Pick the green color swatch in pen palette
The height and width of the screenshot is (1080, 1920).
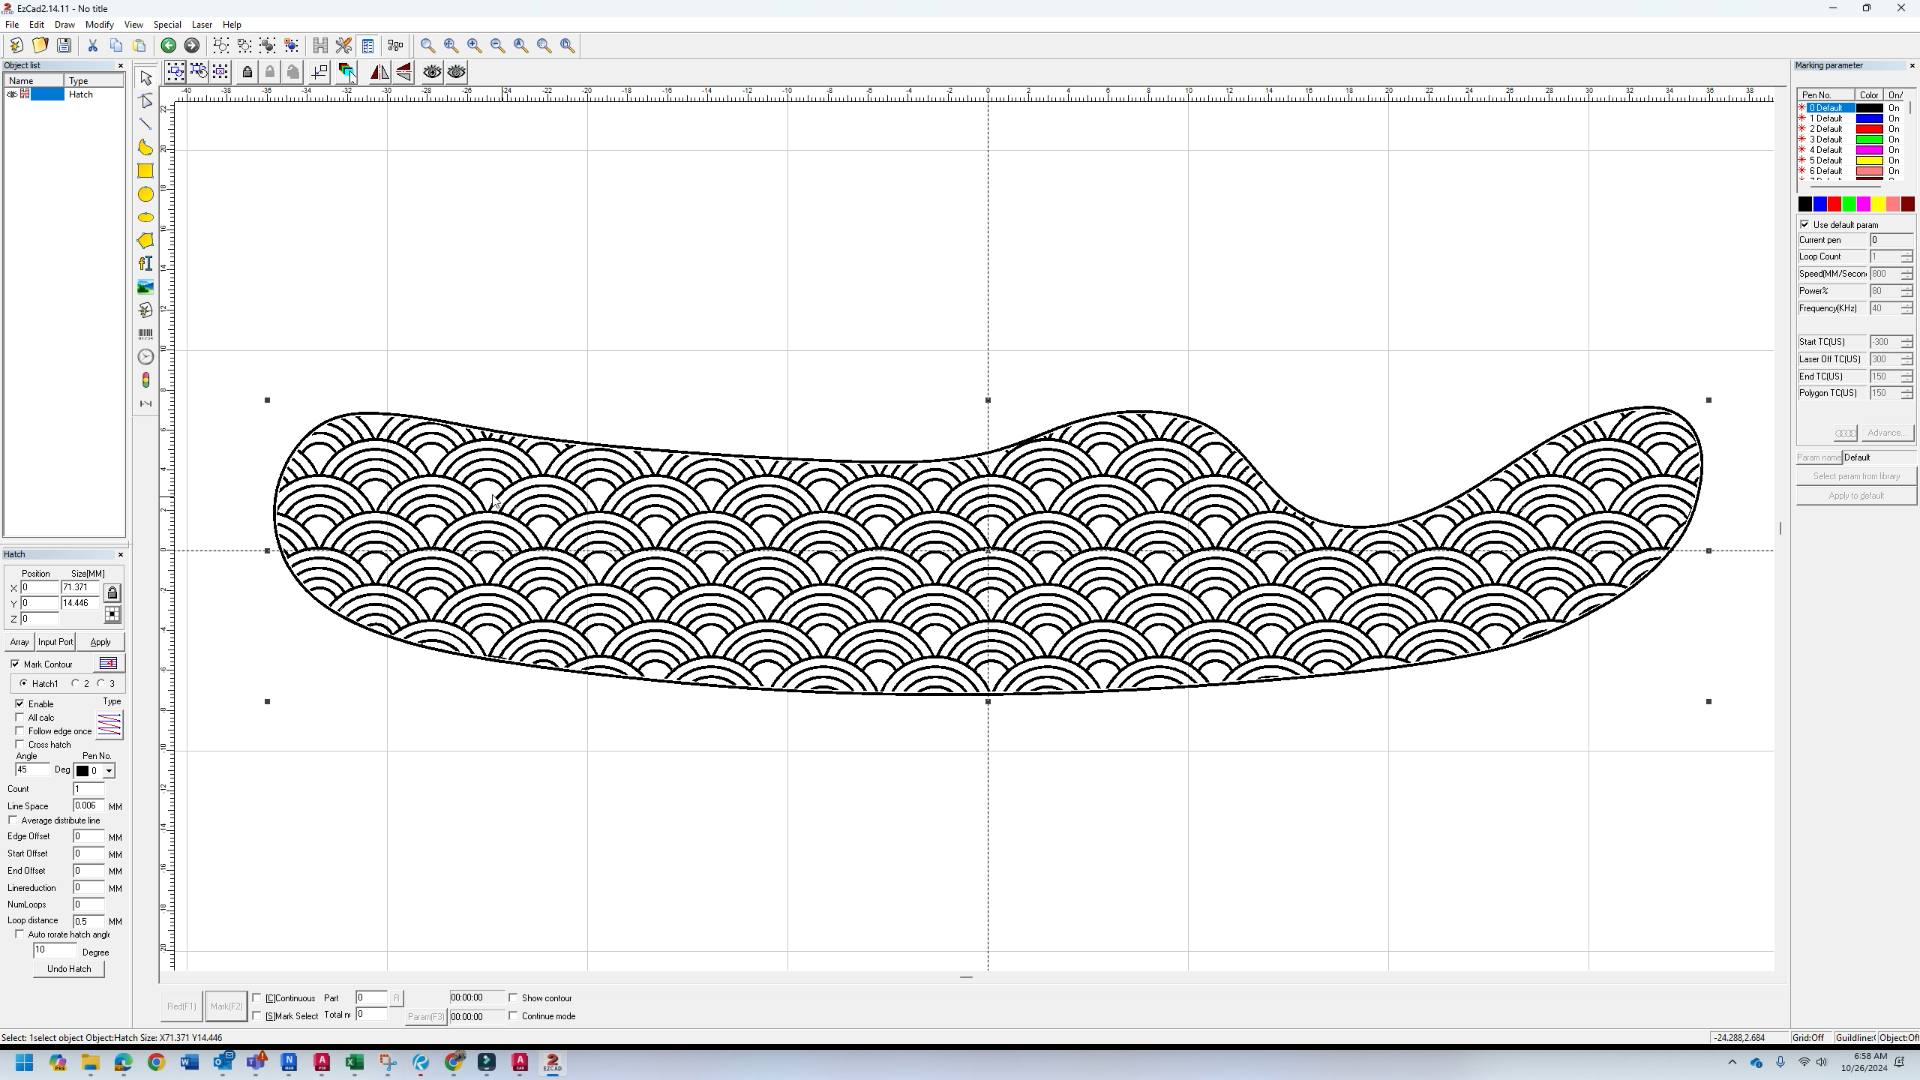[1849, 204]
